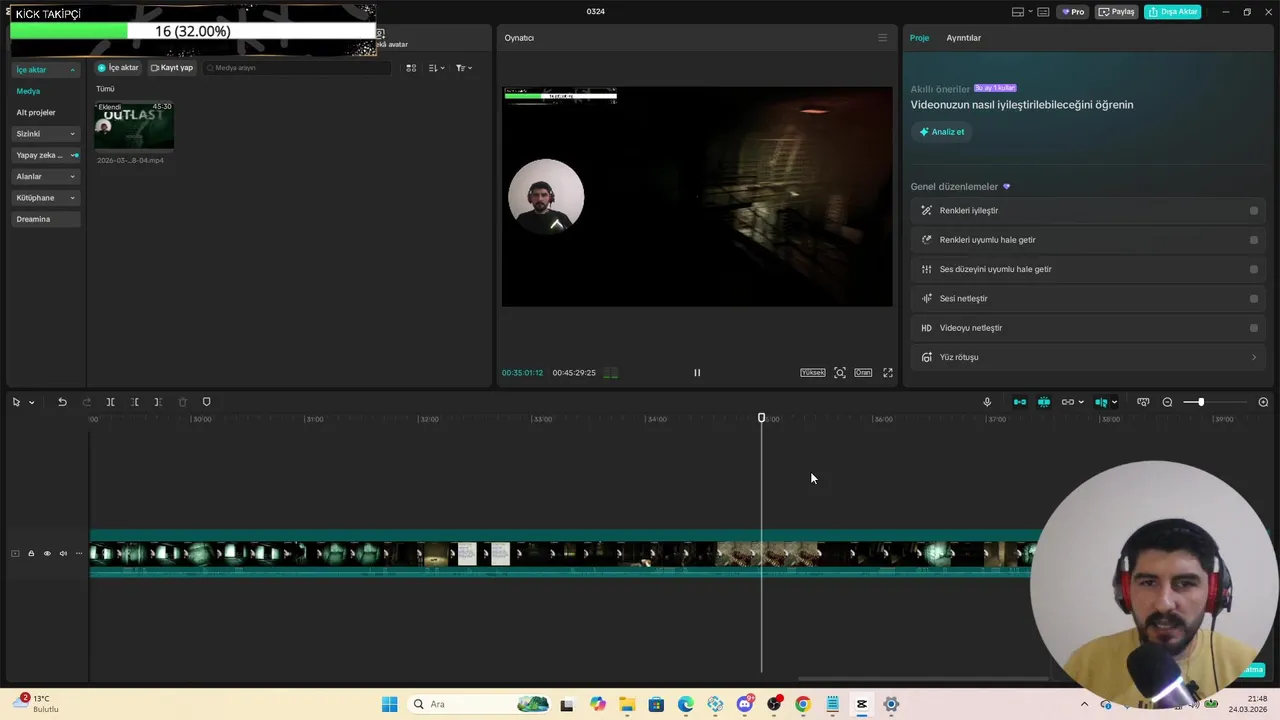The image size is (1280, 720).
Task: Click the timeline caption/cover icon near zoom
Action: (1143, 402)
